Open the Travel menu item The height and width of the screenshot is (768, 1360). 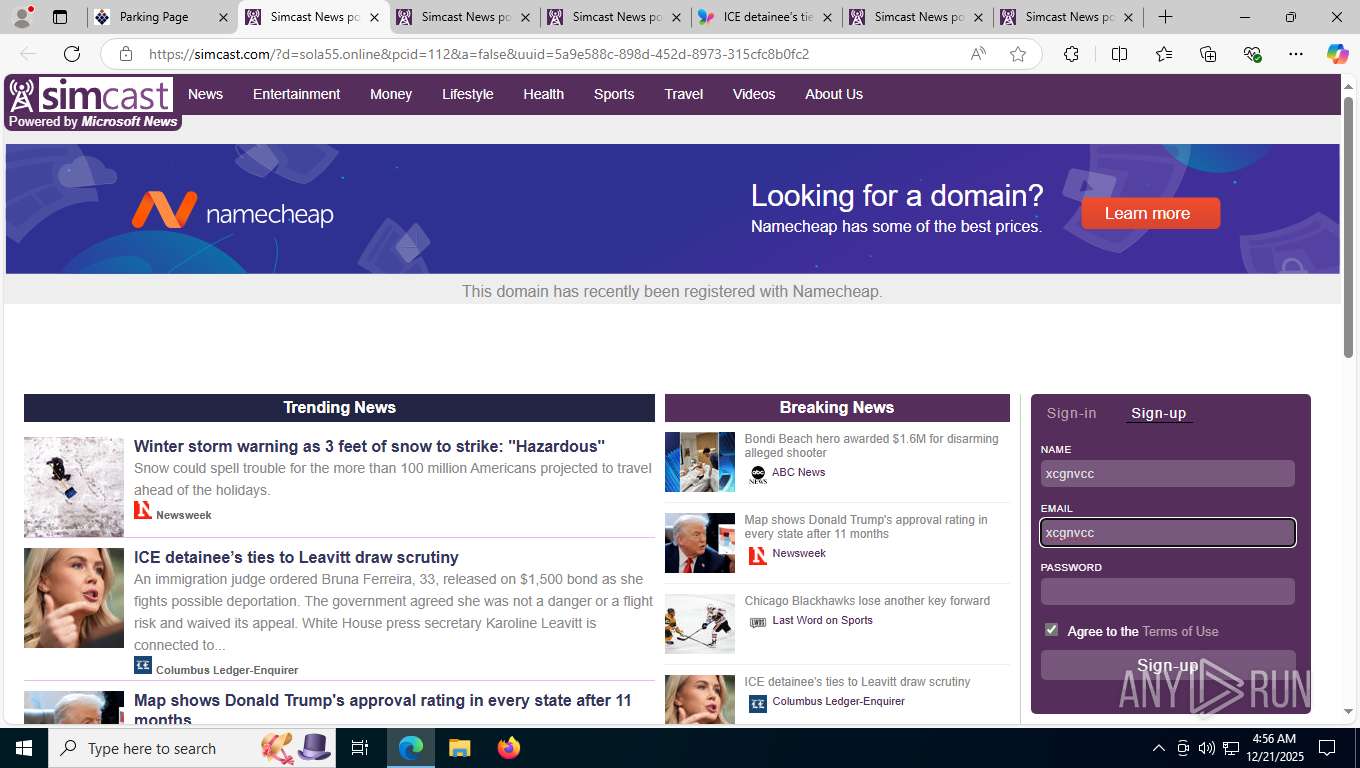(684, 94)
